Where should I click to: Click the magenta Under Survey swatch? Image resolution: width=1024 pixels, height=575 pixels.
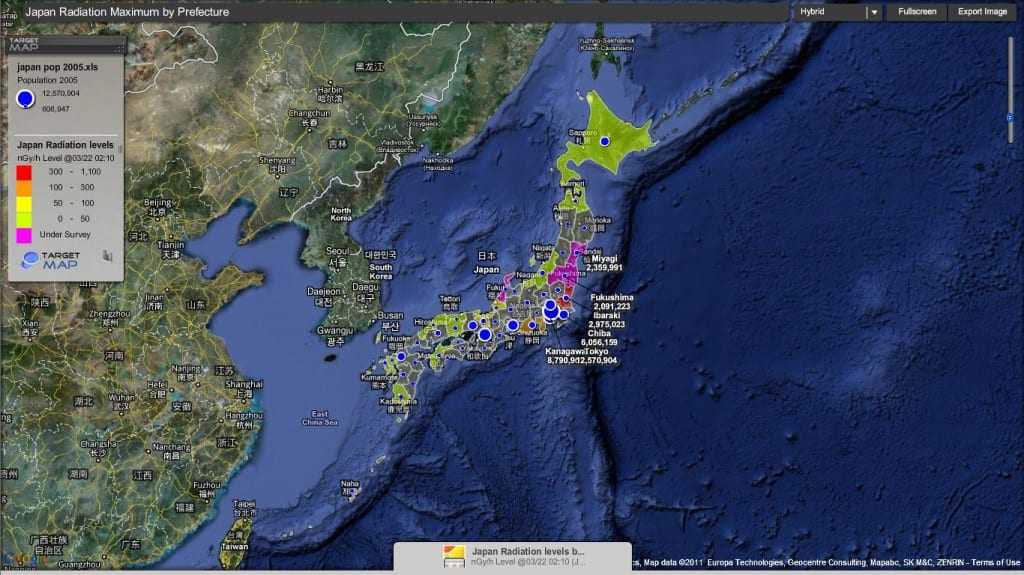coord(24,234)
